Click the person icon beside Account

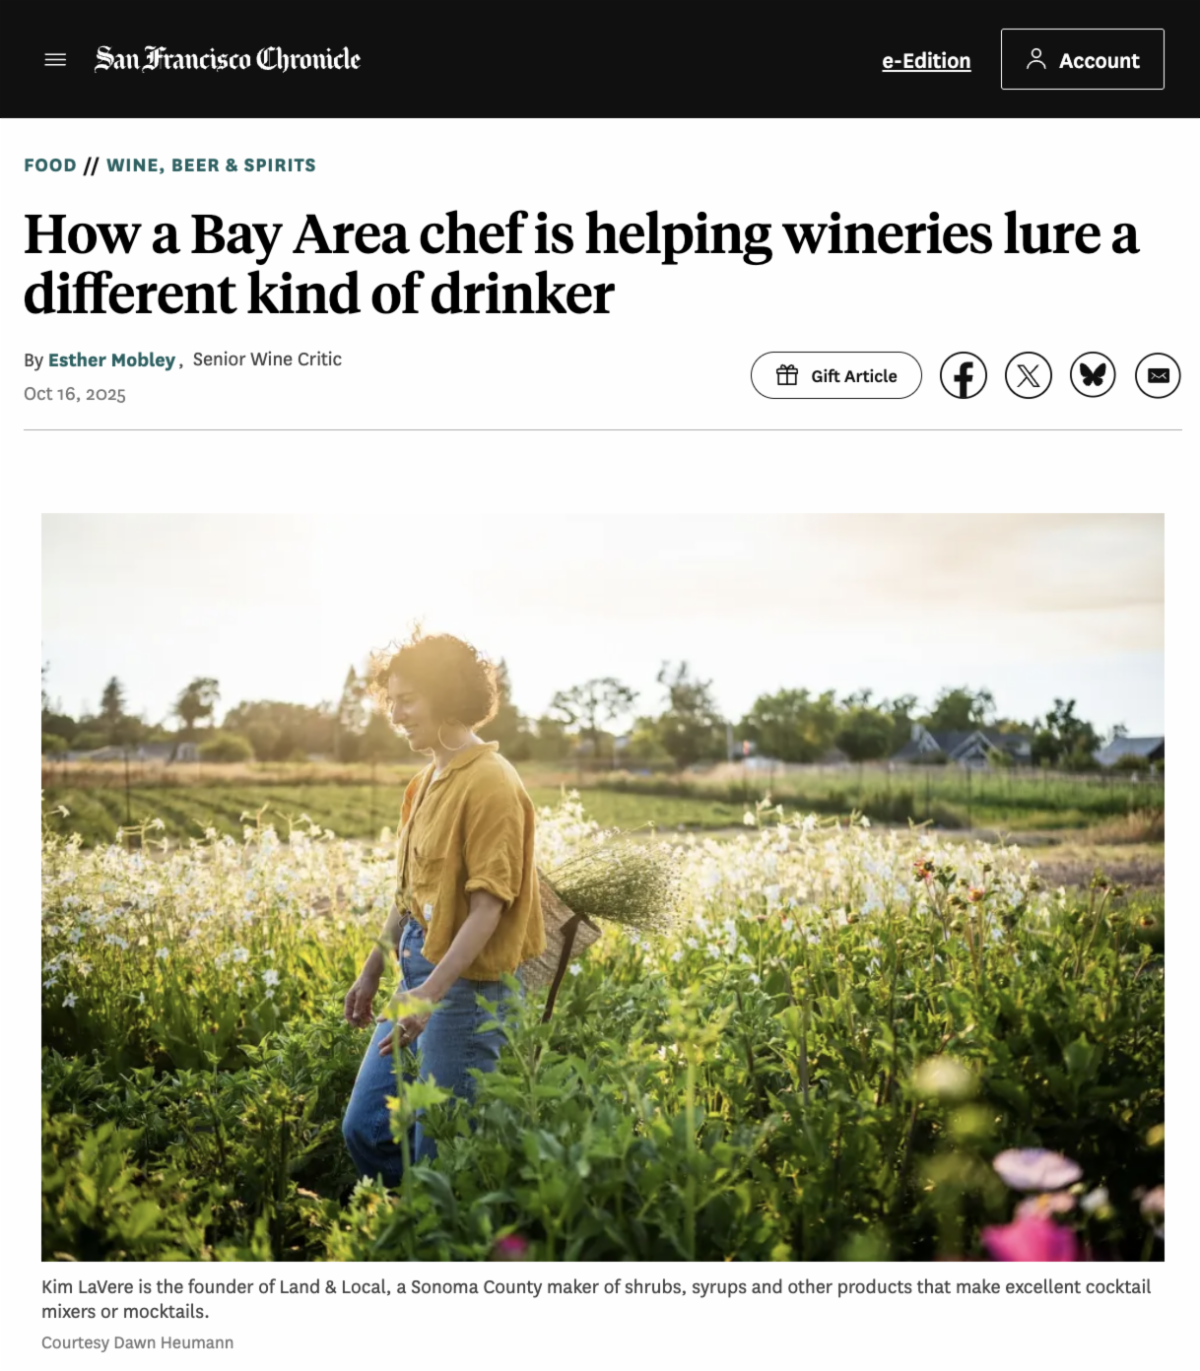click(x=1036, y=60)
